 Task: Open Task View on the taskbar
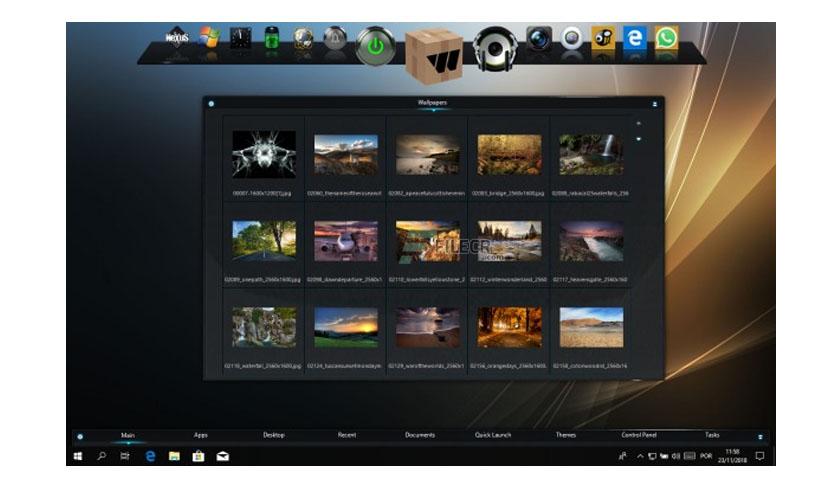coord(125,456)
